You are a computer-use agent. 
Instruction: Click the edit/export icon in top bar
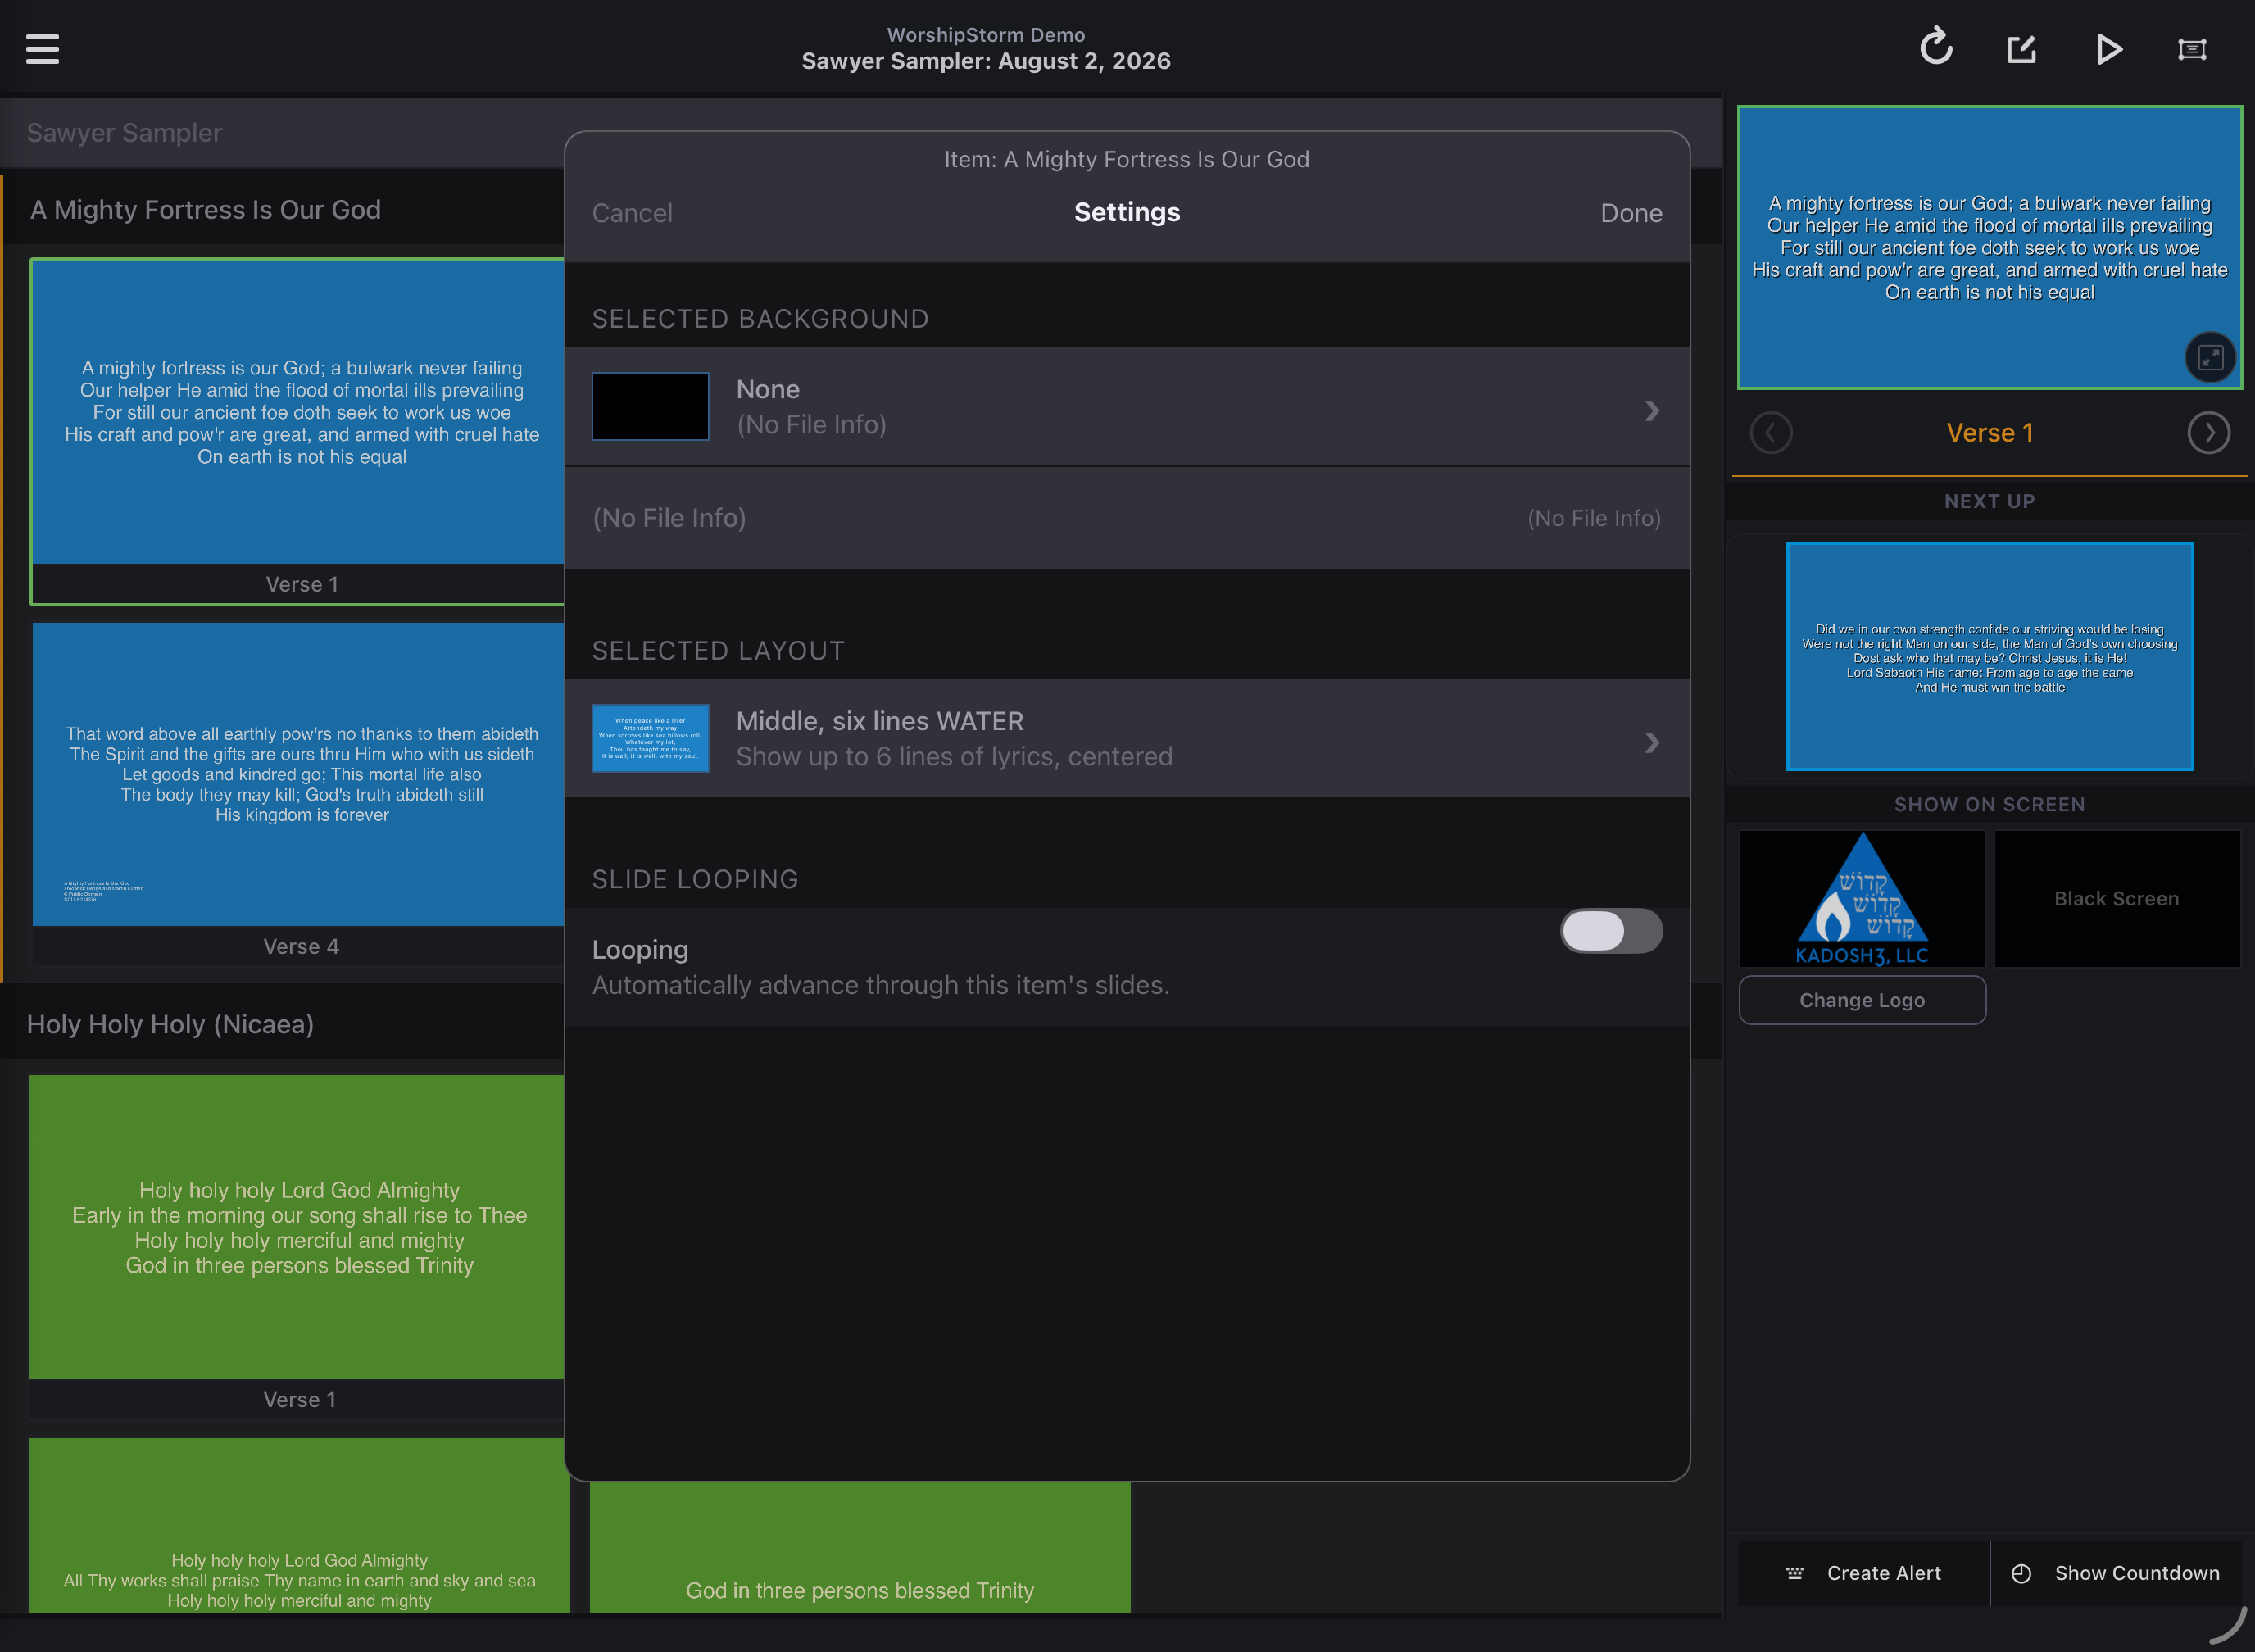tap(2021, 49)
